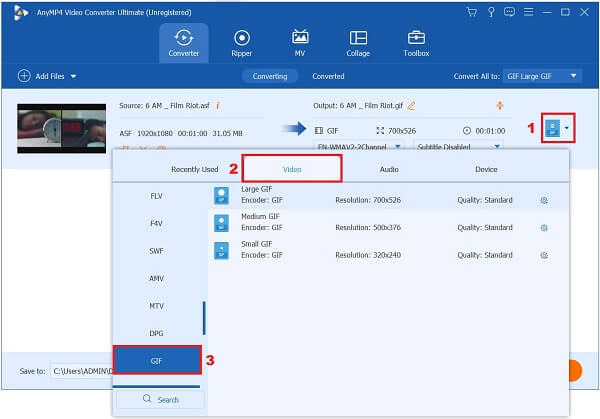The width and height of the screenshot is (600, 419).
Task: Expand arrow beside output format icon
Action: click(567, 128)
